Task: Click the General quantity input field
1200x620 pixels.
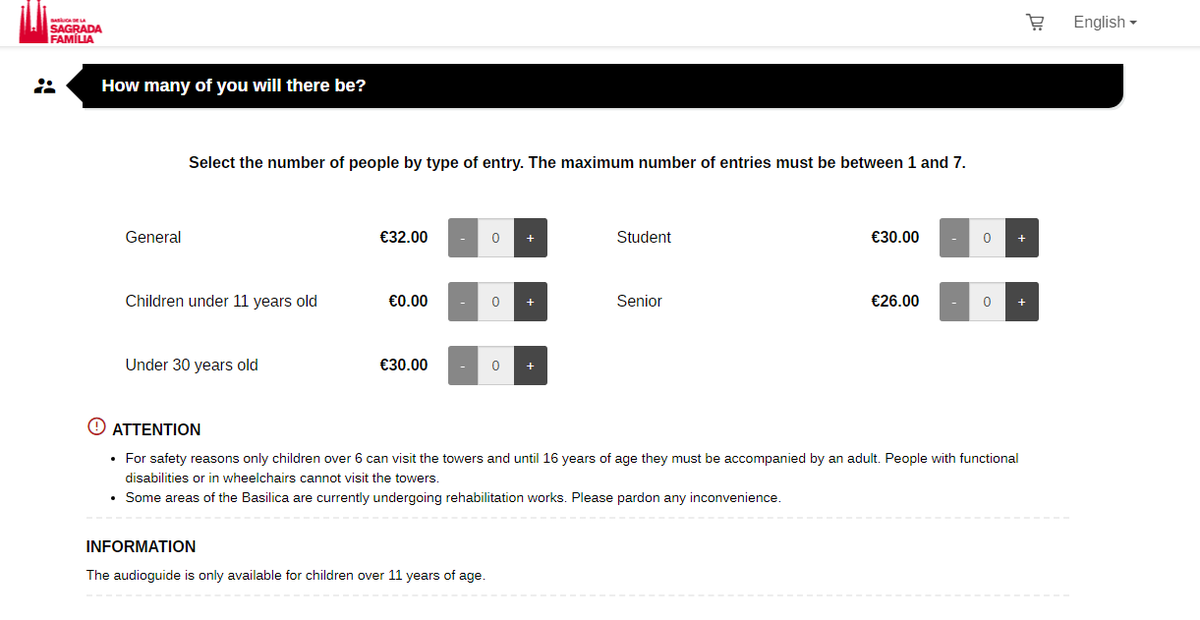Action: (x=496, y=238)
